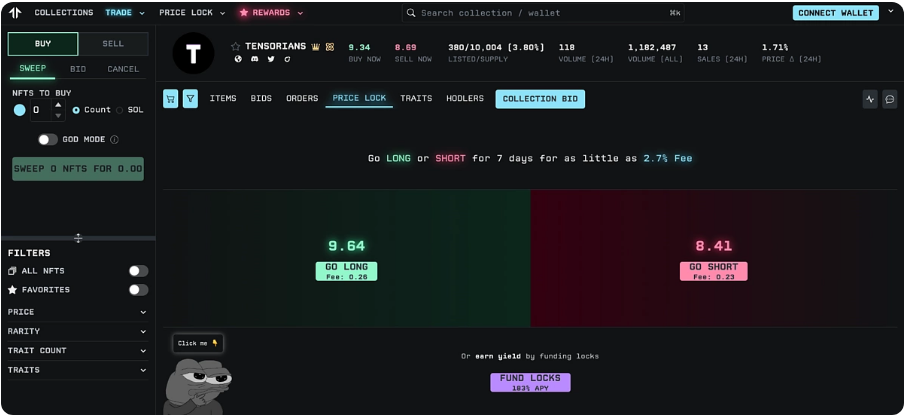This screenshot has width=904, height=416.
Task: Select the BID sub-tab
Action: click(x=78, y=69)
